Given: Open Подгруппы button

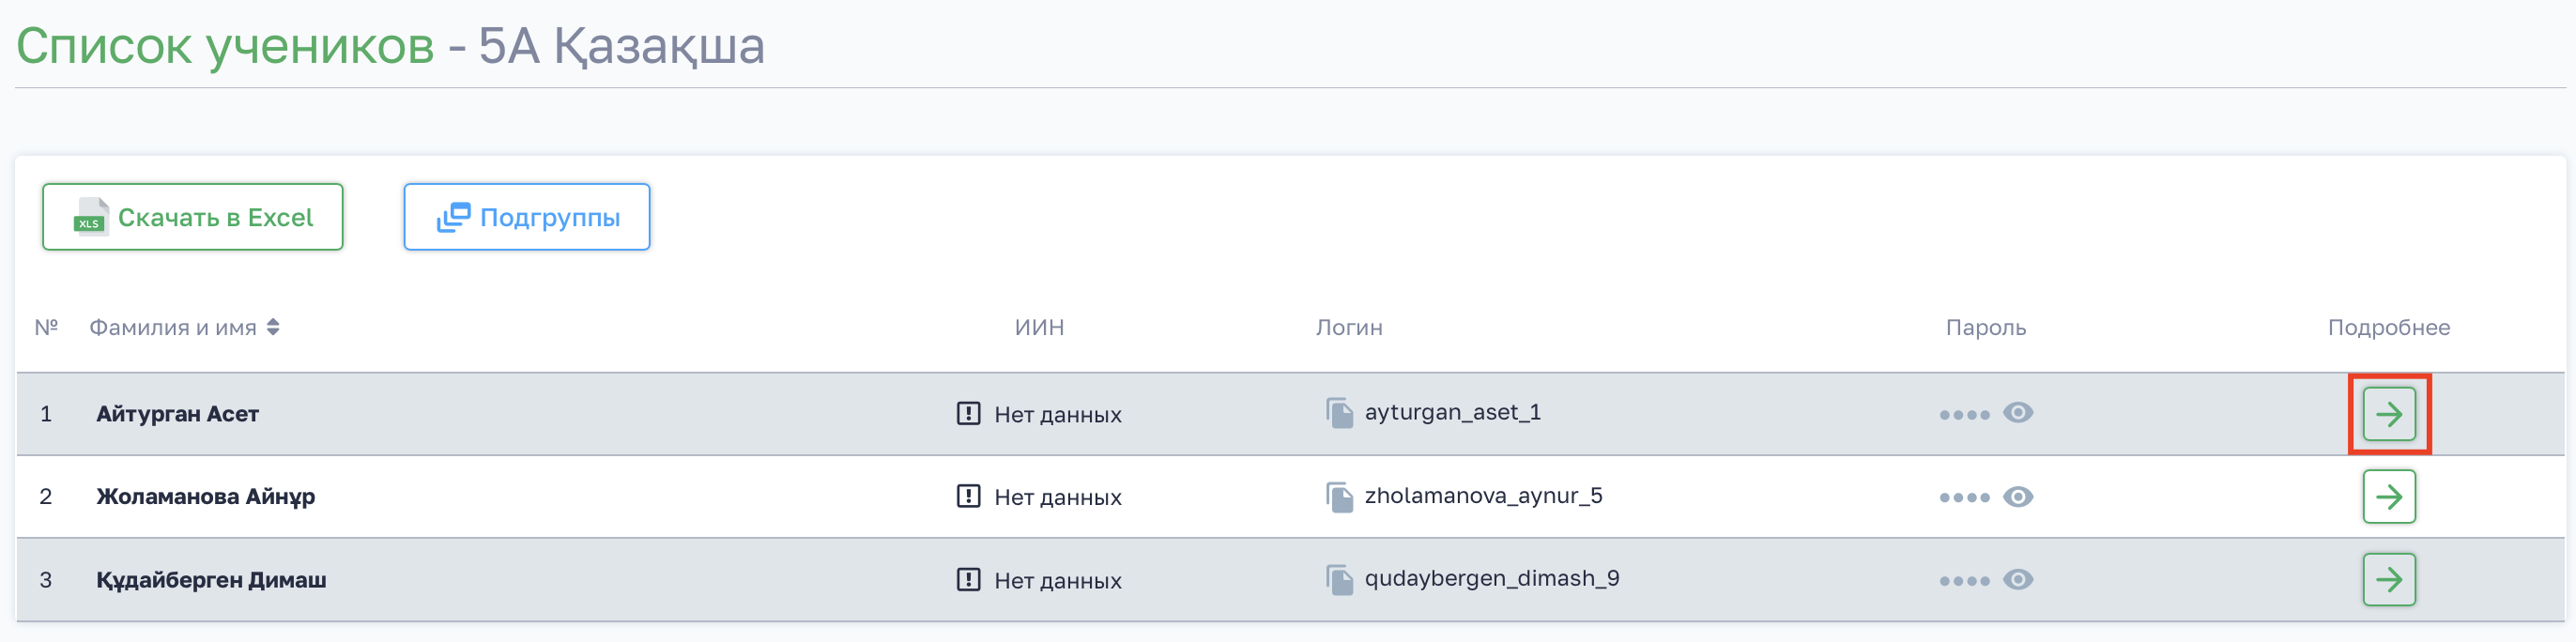Looking at the screenshot, I should point(527,217).
